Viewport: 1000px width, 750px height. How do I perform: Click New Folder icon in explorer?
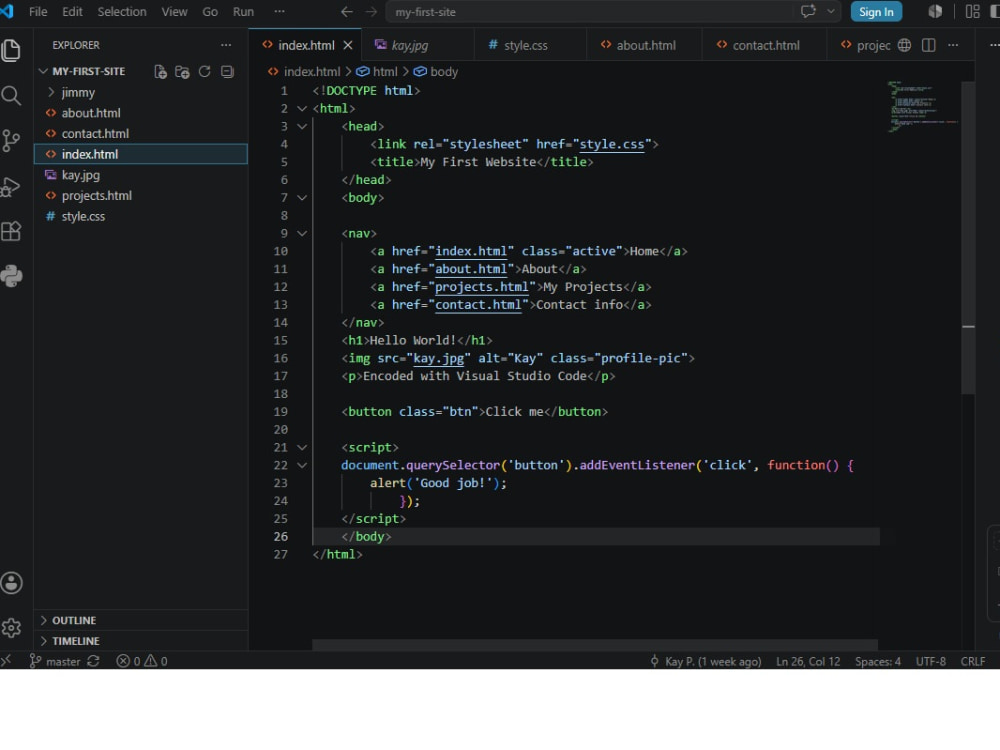point(182,71)
